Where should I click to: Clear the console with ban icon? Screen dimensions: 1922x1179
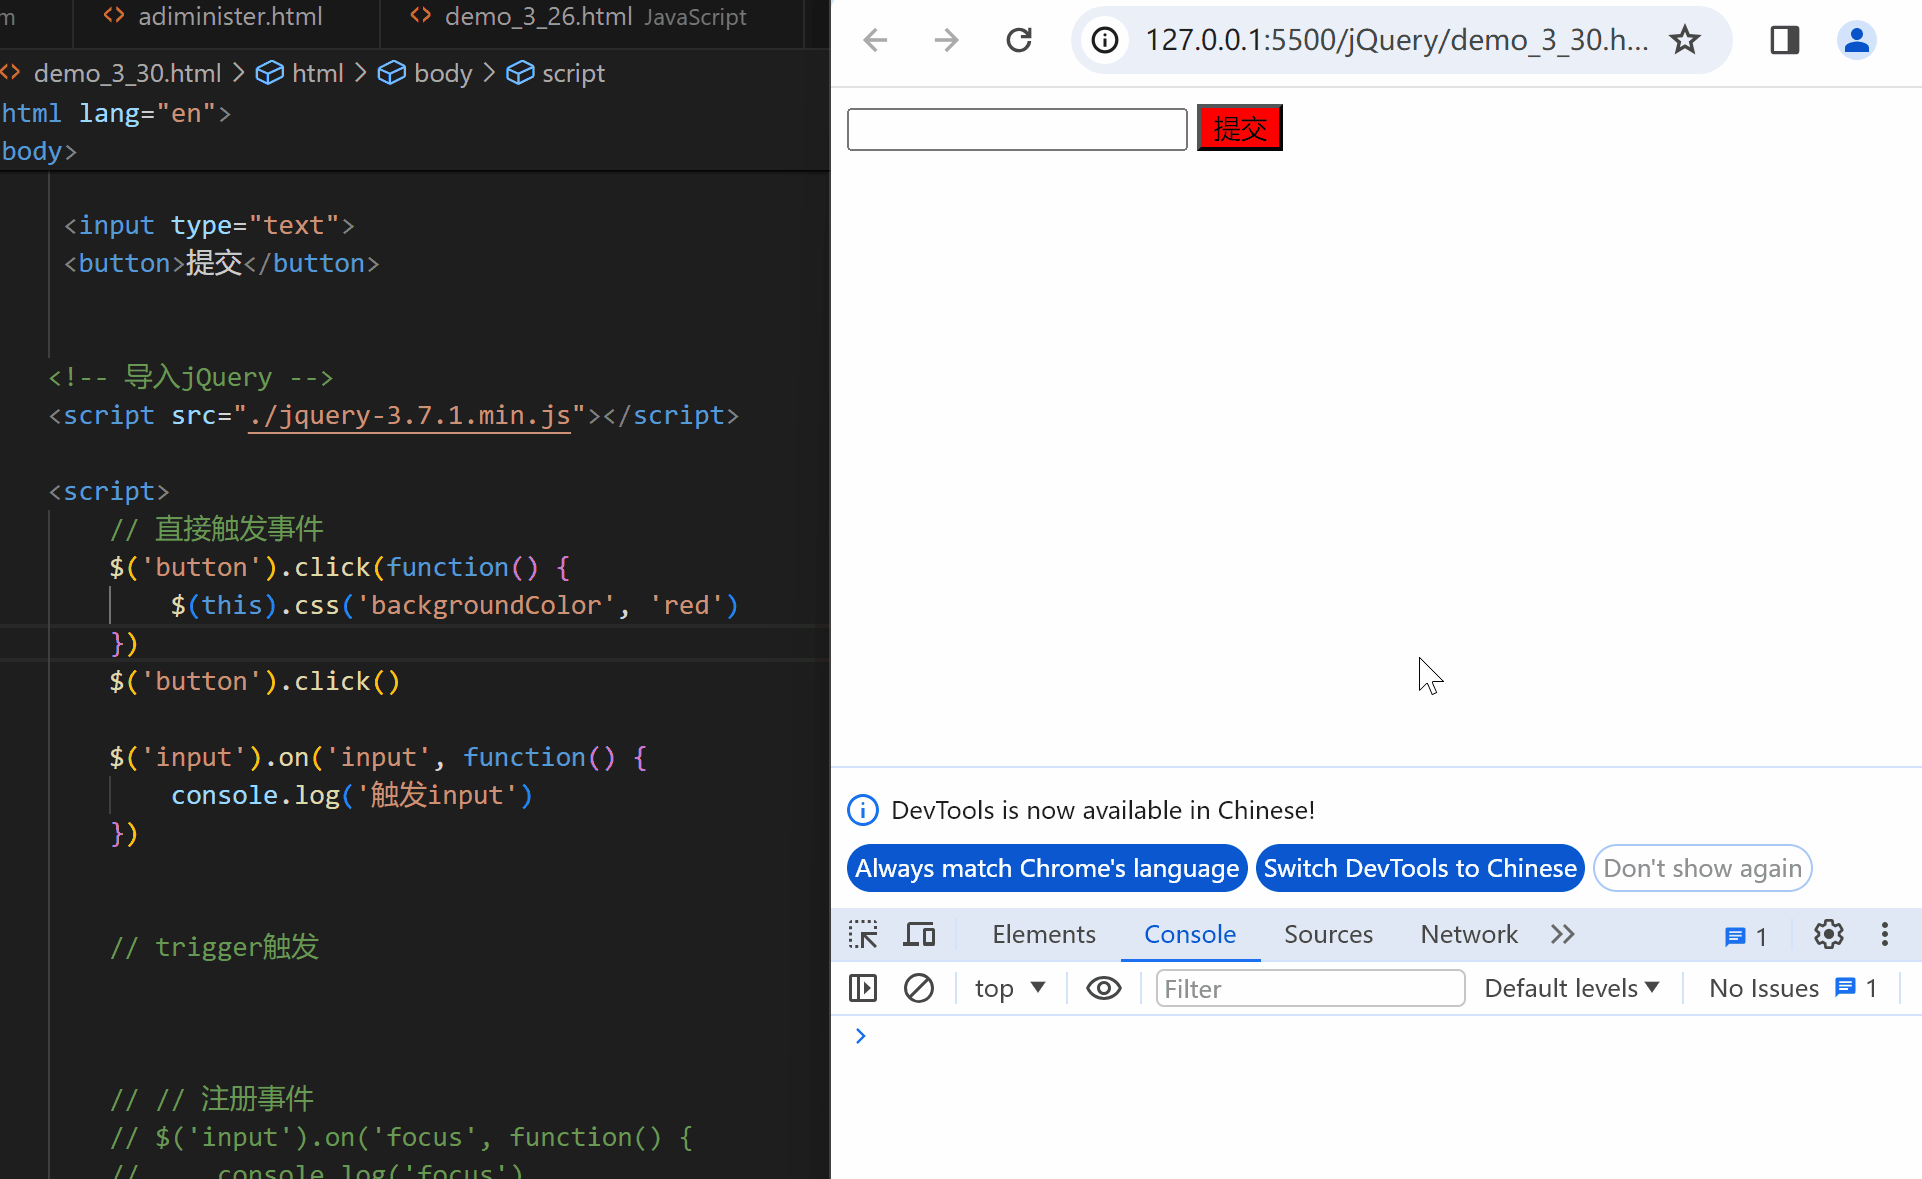click(x=918, y=988)
